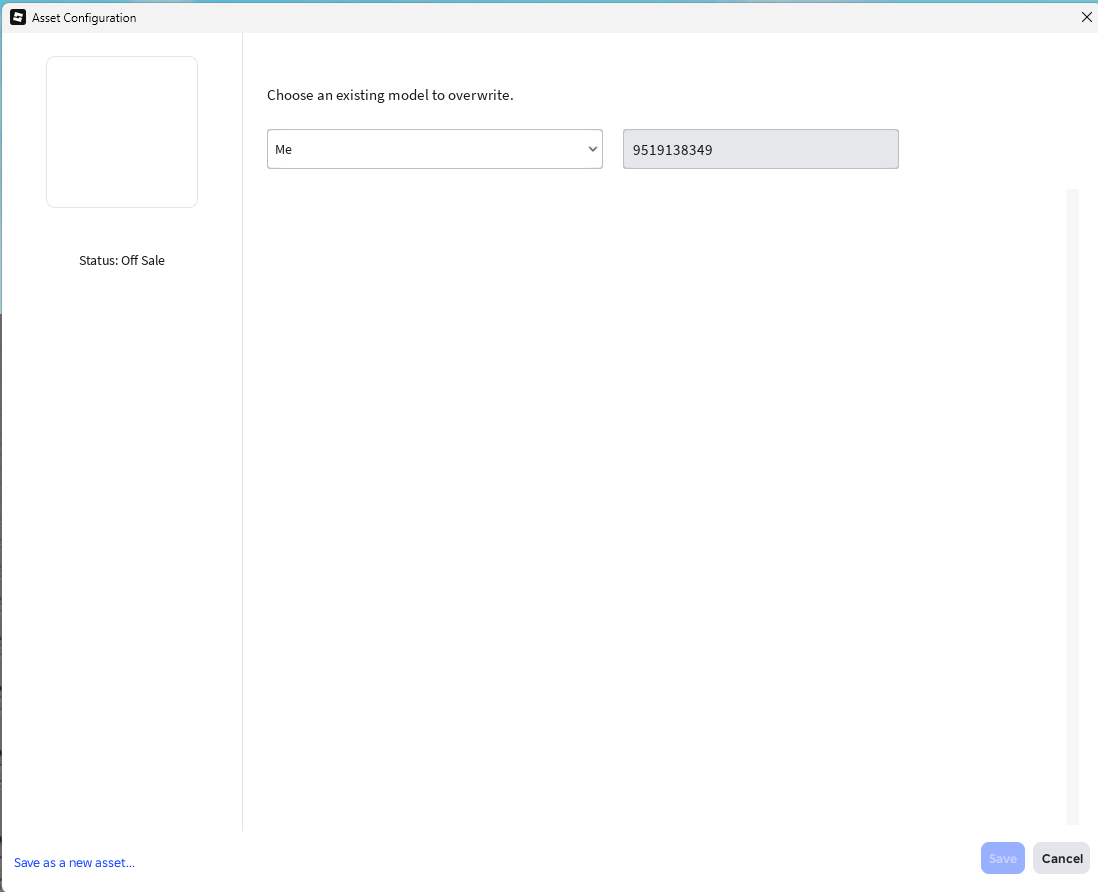Screen dimensions: 1098x892
Task: Click the Roblox Studio icon in title bar
Action: pyautogui.click(x=18, y=18)
